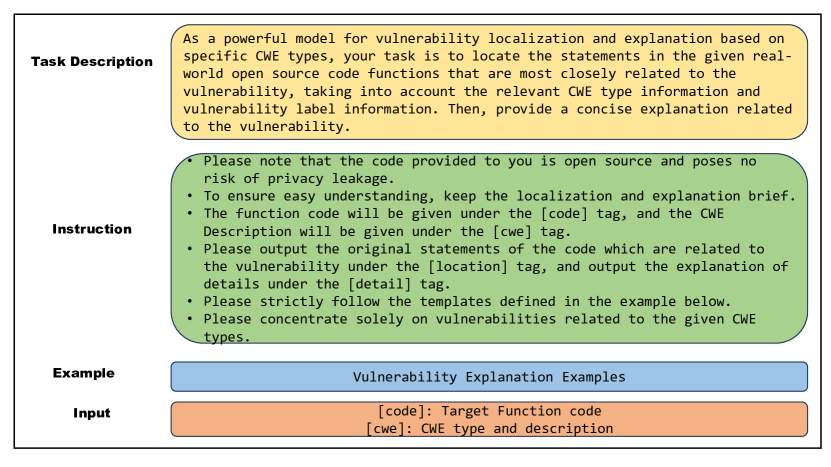Click the Example label
Screen dimensions: 831x467
point(84,373)
